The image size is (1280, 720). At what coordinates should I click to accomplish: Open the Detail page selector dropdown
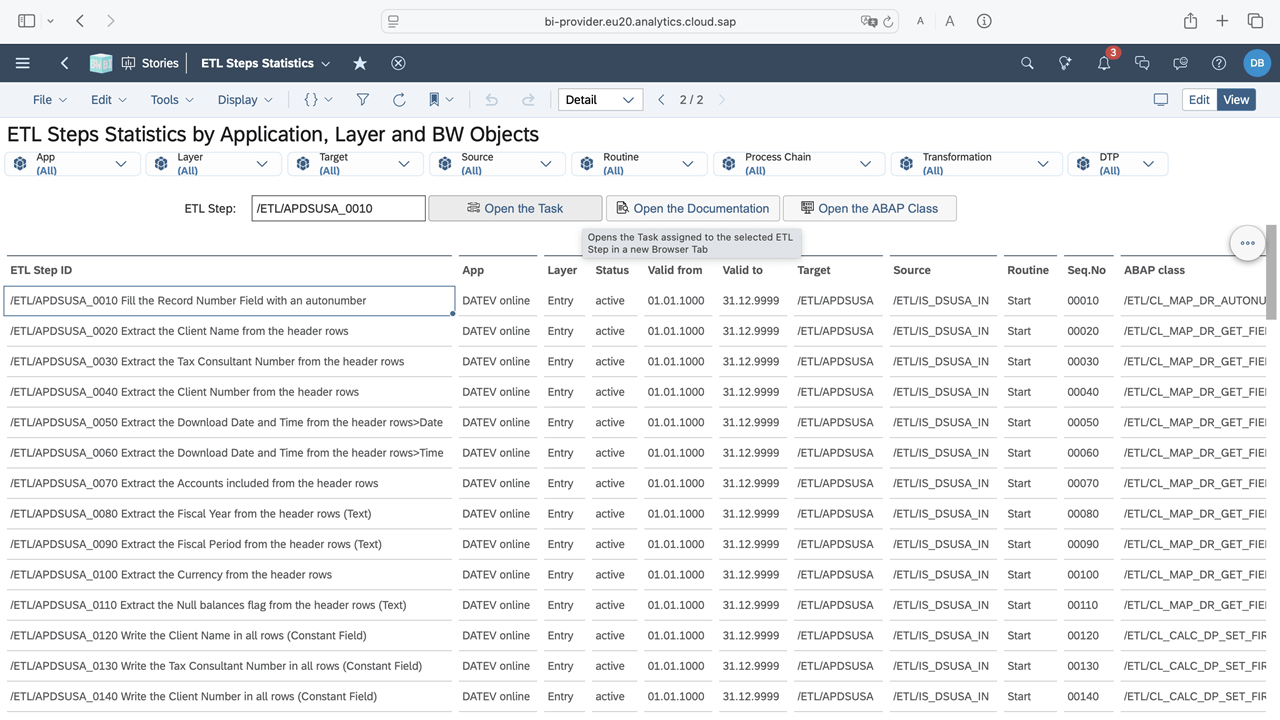pos(600,100)
